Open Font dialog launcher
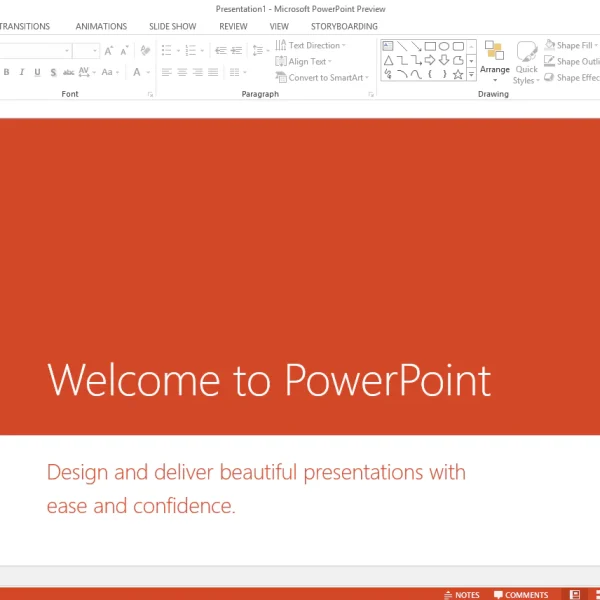Screen dimensions: 600x600 pos(150,94)
